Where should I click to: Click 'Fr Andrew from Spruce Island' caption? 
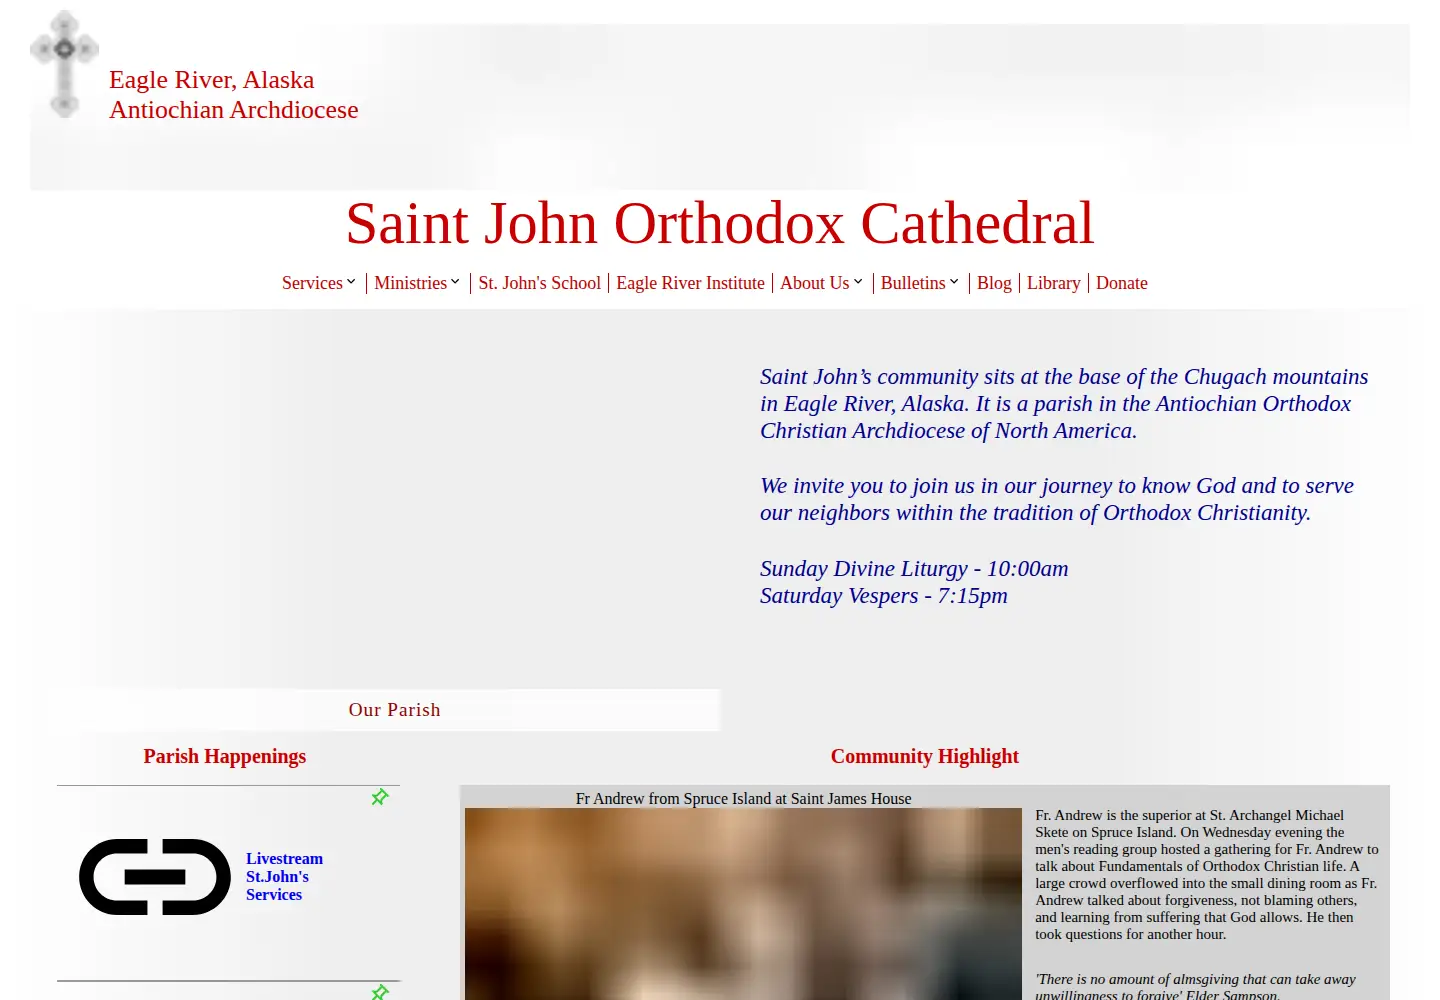[743, 799]
